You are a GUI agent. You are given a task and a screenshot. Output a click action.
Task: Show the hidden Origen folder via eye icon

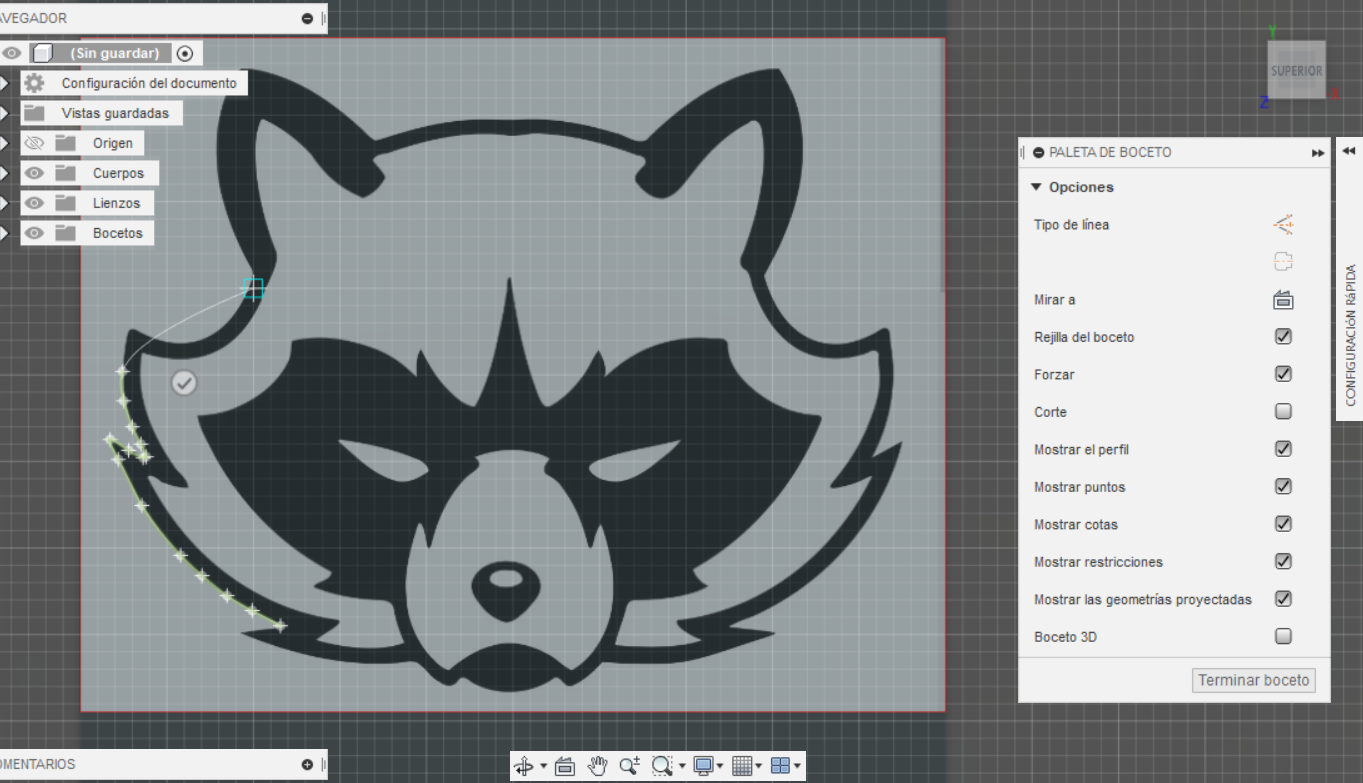point(35,143)
